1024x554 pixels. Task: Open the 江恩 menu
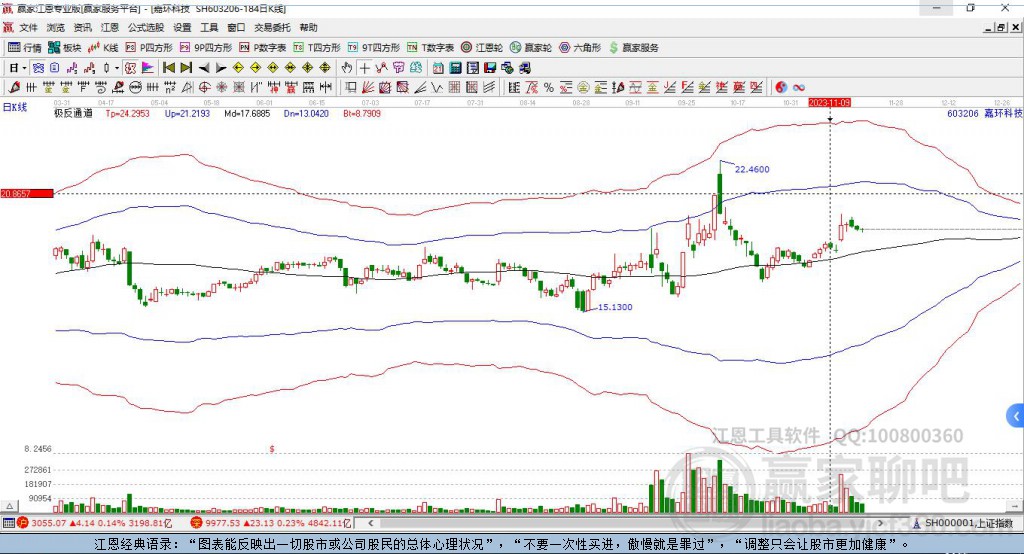pyautogui.click(x=110, y=27)
